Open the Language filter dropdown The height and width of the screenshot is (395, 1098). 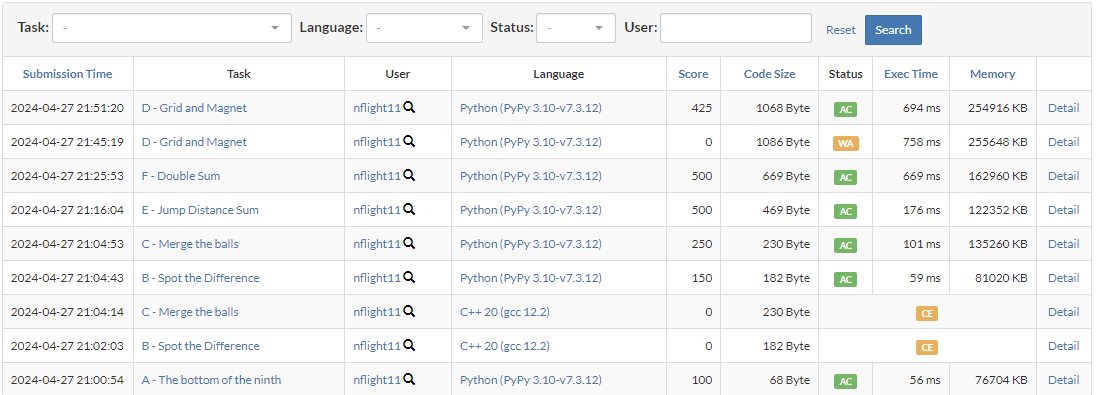(424, 28)
